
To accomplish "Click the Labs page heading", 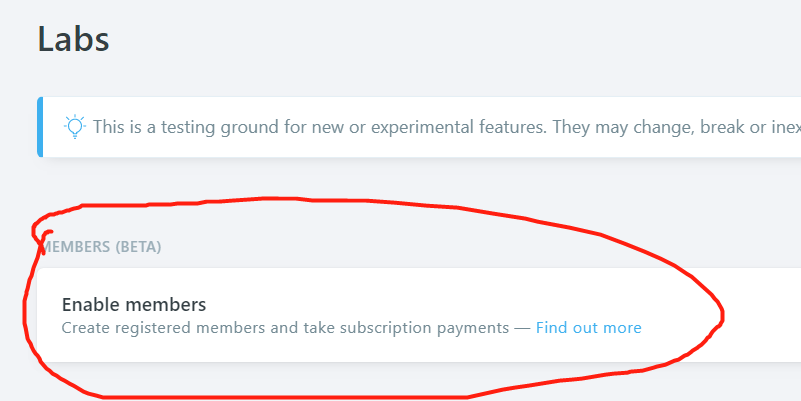I will [x=74, y=39].
